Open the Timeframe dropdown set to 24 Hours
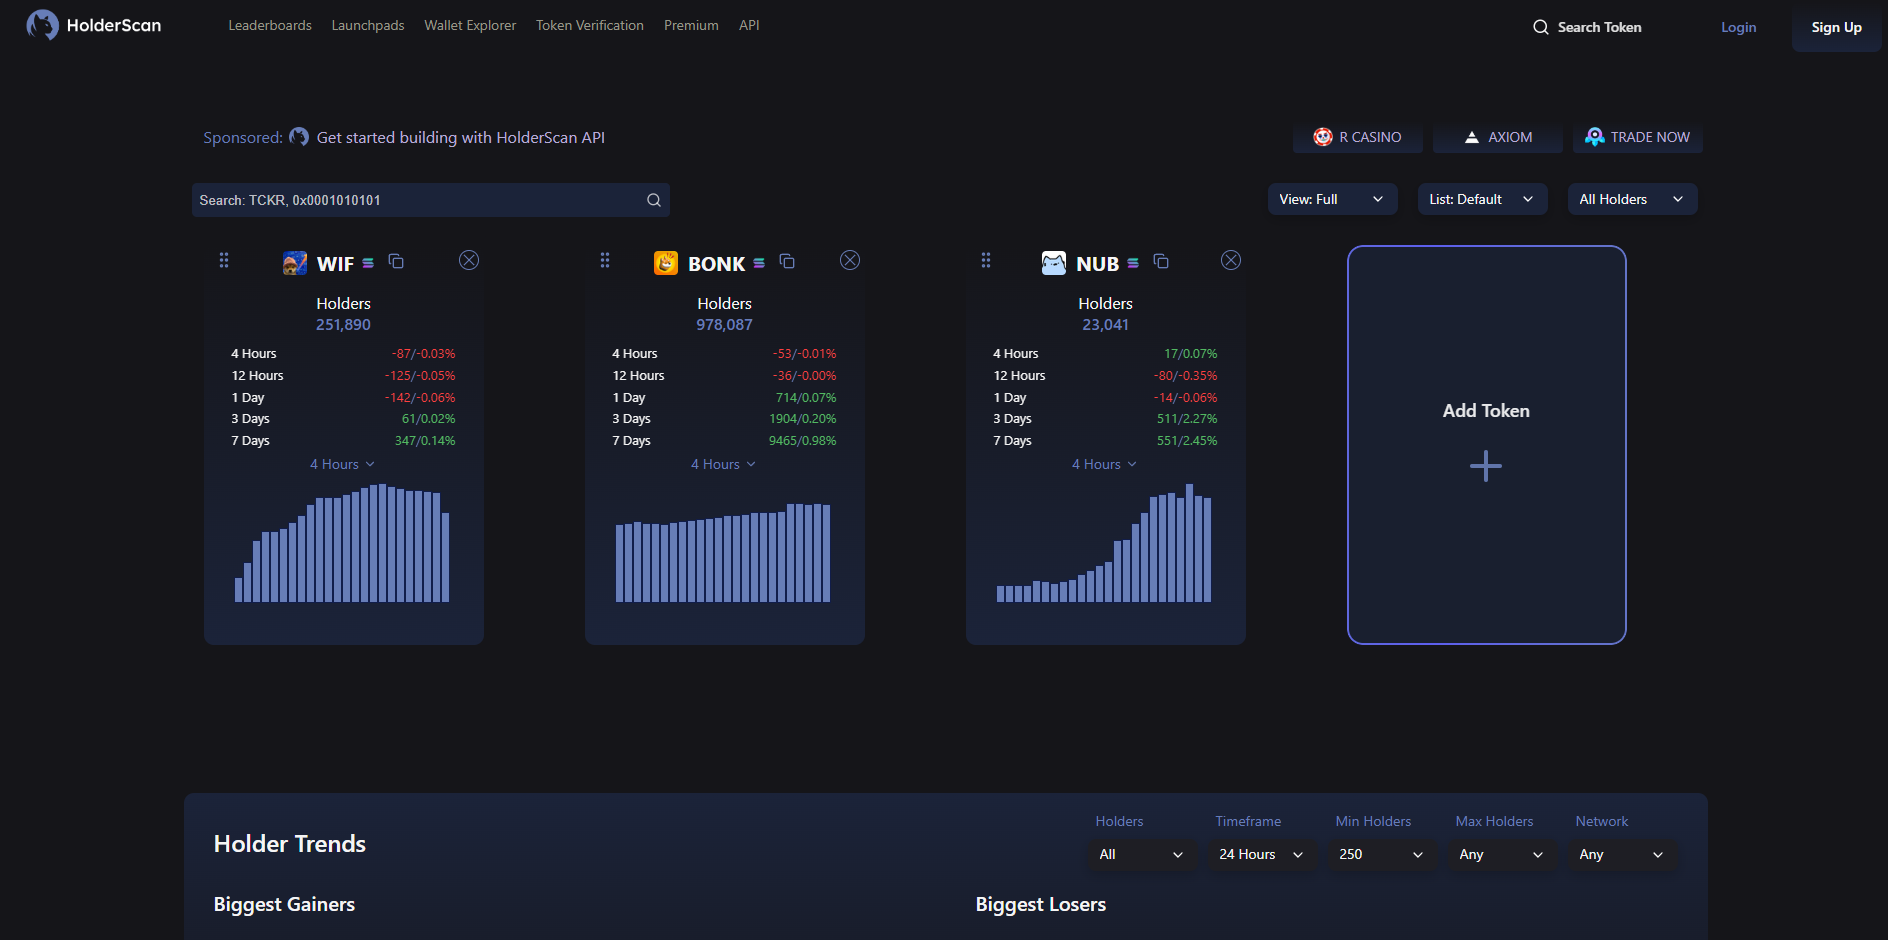The width and height of the screenshot is (1888, 940). point(1261,854)
